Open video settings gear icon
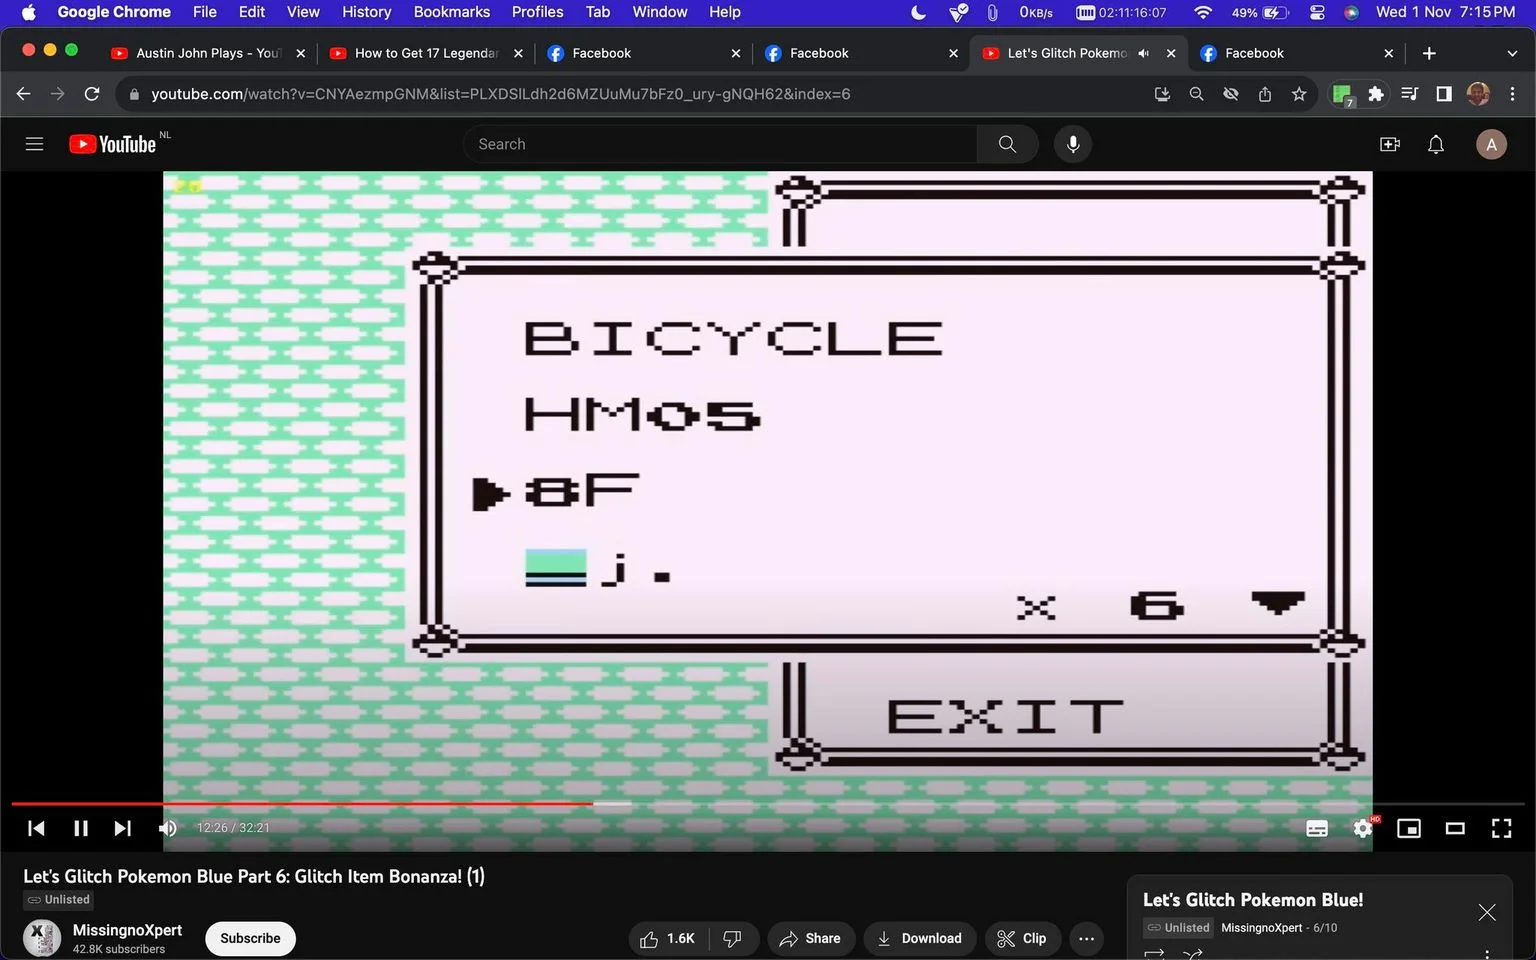The width and height of the screenshot is (1536, 960). [x=1363, y=828]
